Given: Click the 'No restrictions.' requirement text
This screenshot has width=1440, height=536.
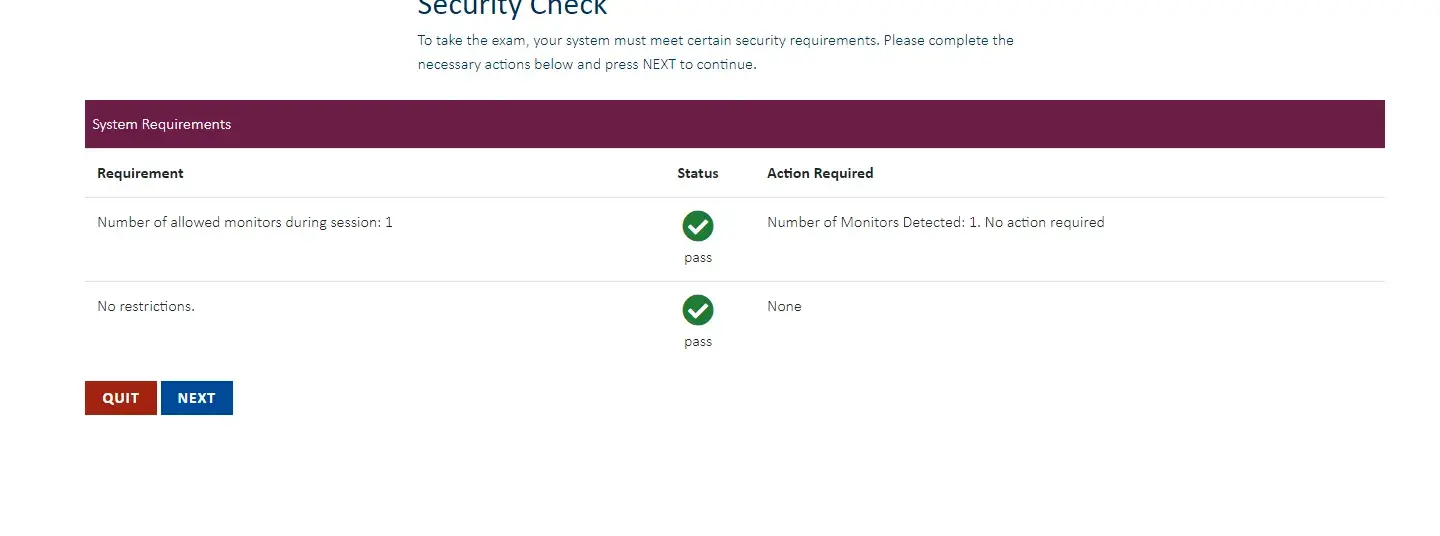Looking at the screenshot, I should pos(146,306).
